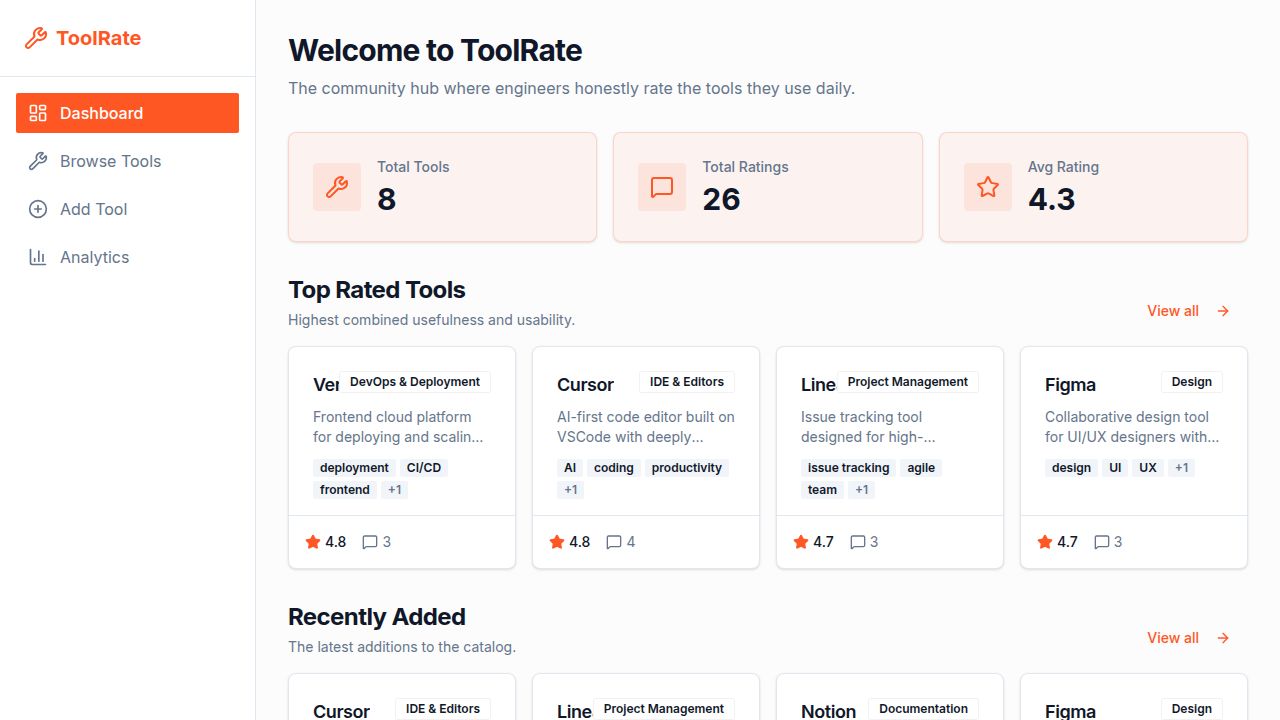Click the team tag on Linear card
1280x720 pixels.
823,490
